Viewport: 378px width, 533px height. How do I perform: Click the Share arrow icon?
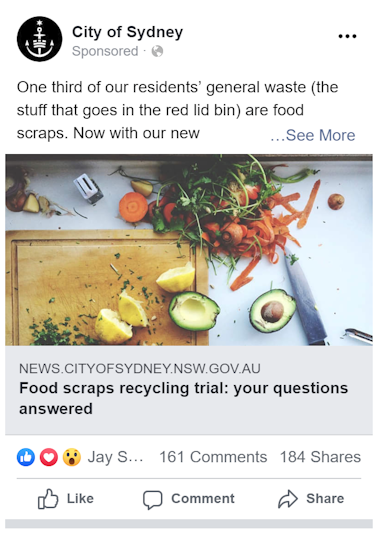coord(288,499)
